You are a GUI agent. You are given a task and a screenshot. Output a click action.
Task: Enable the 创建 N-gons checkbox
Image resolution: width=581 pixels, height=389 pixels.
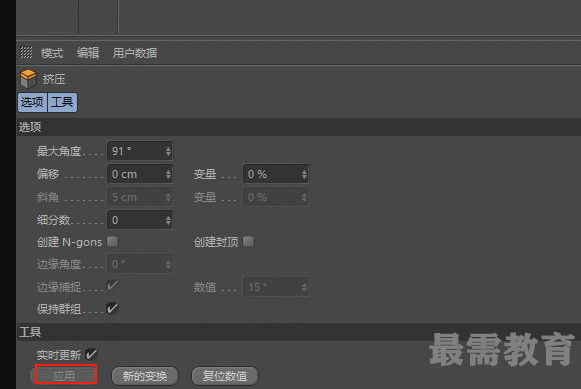point(113,242)
